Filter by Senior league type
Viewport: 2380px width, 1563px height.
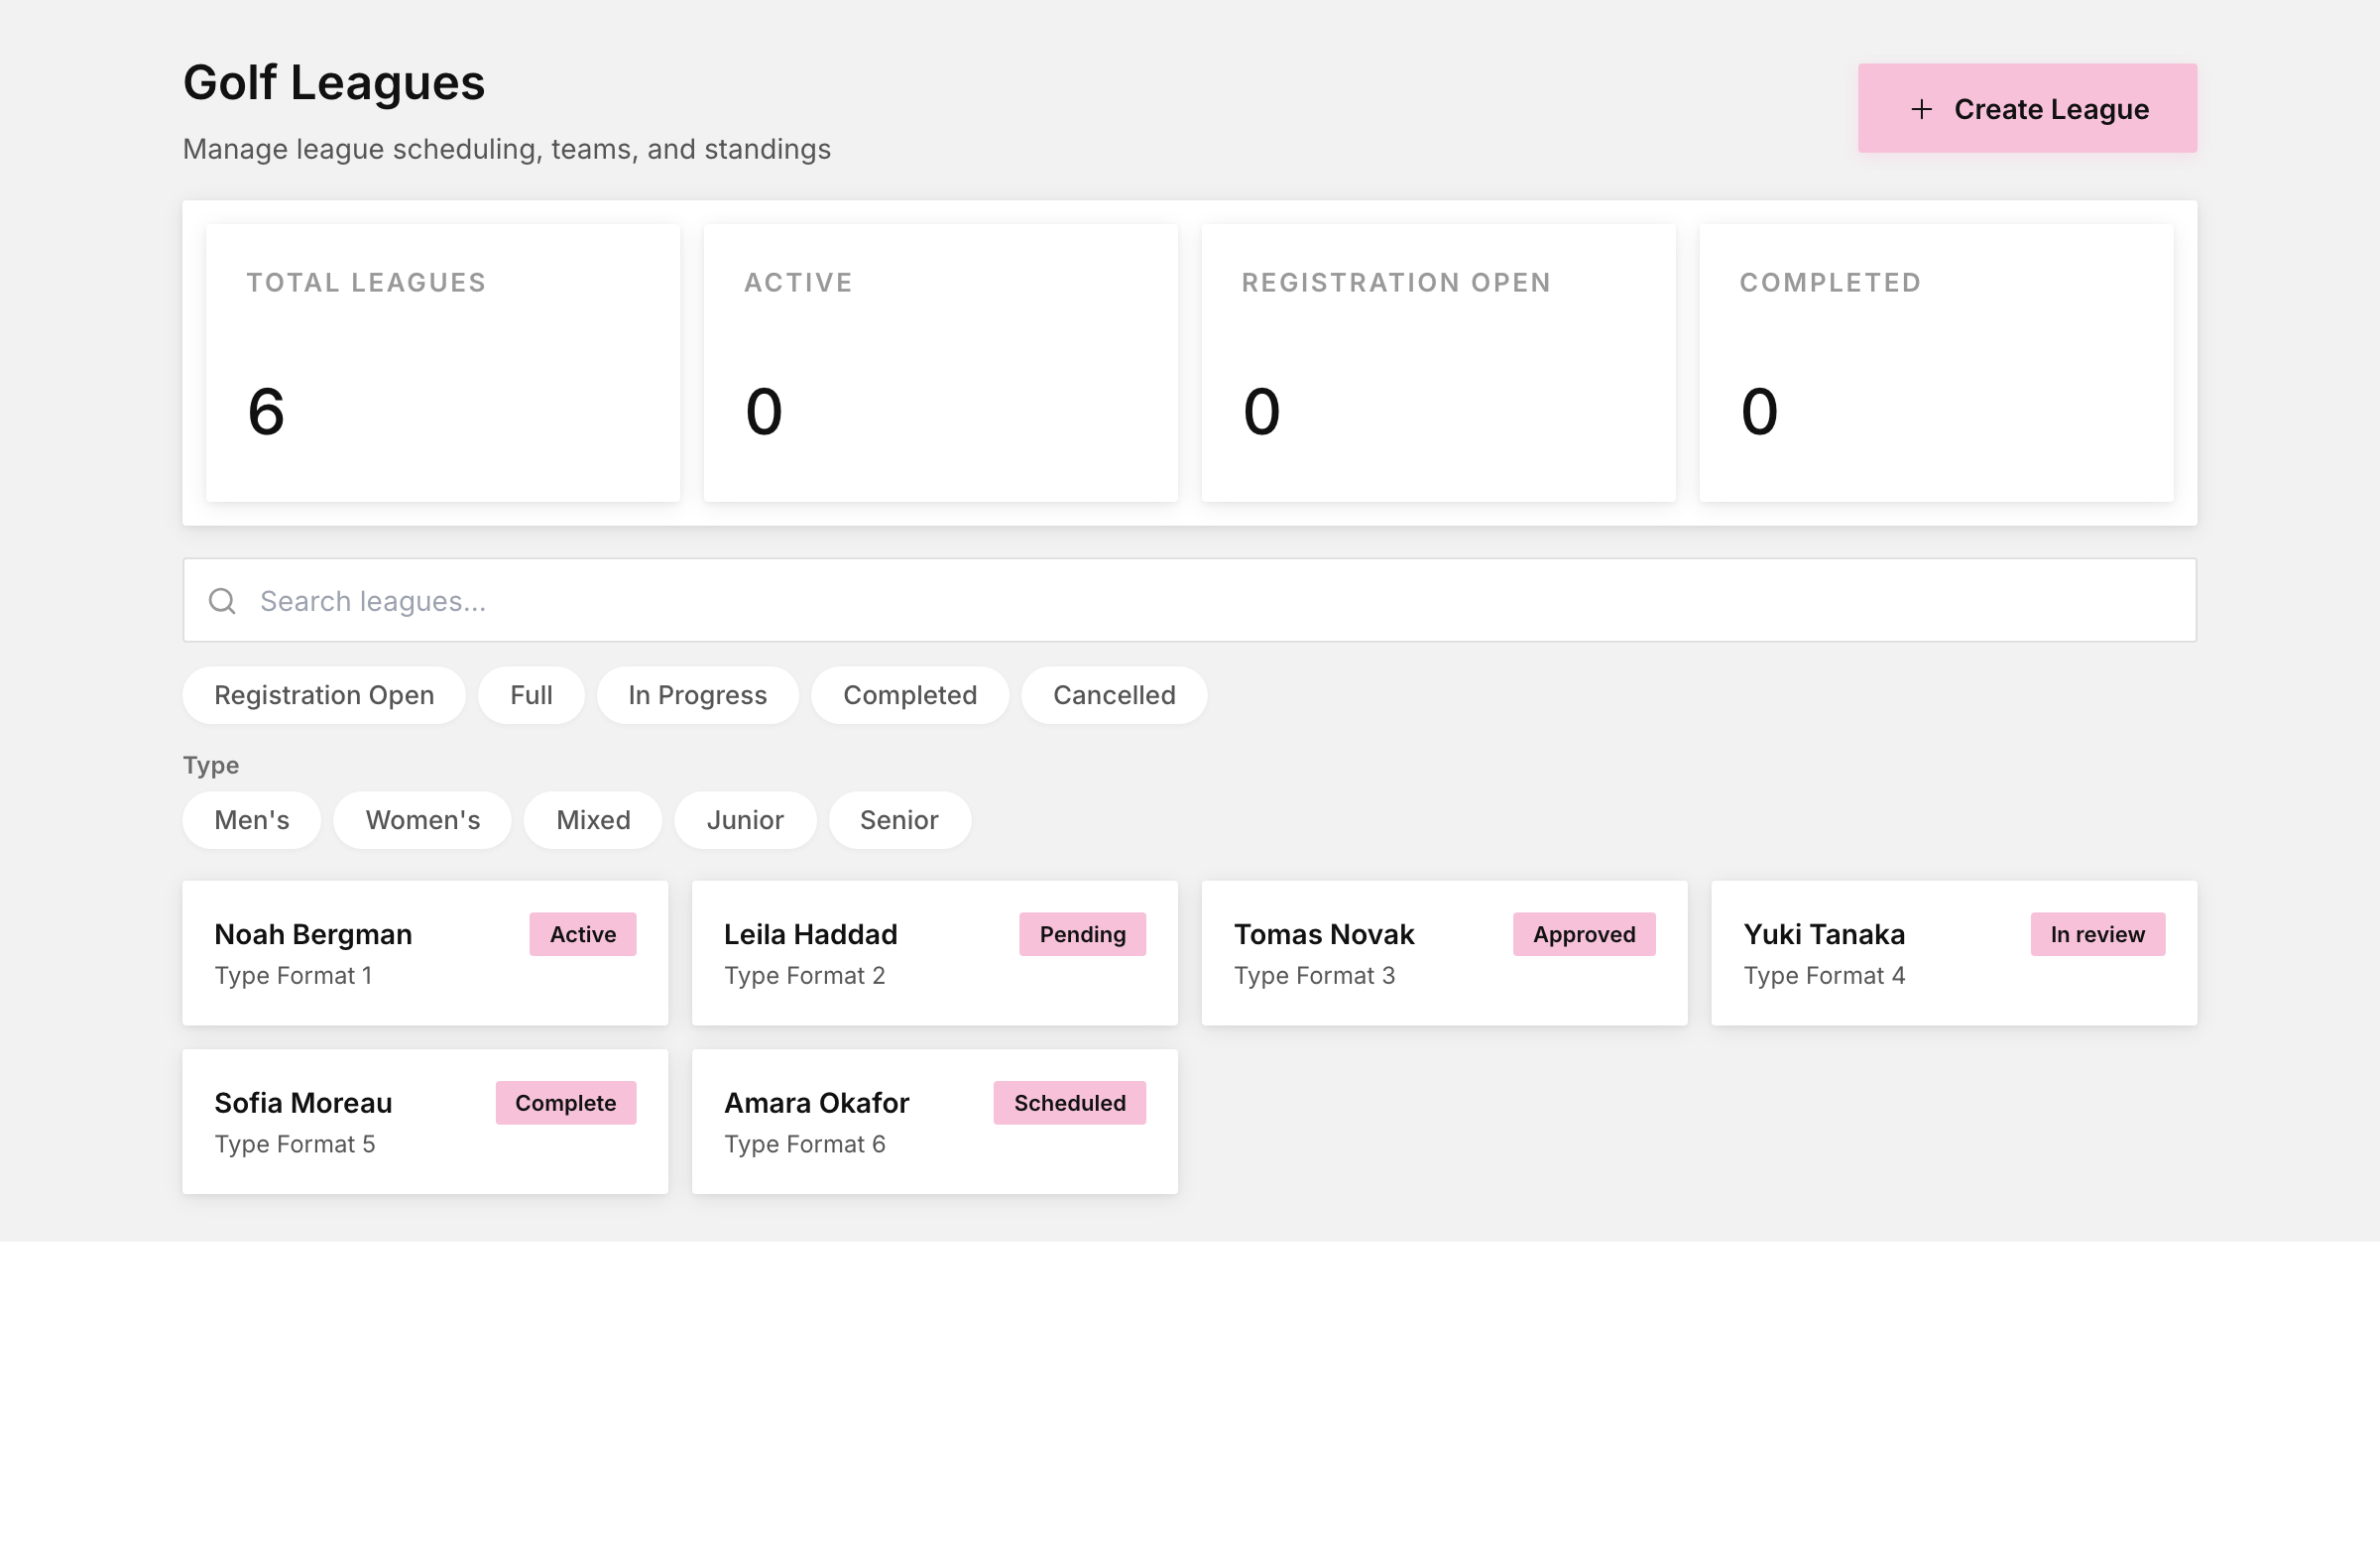899,820
